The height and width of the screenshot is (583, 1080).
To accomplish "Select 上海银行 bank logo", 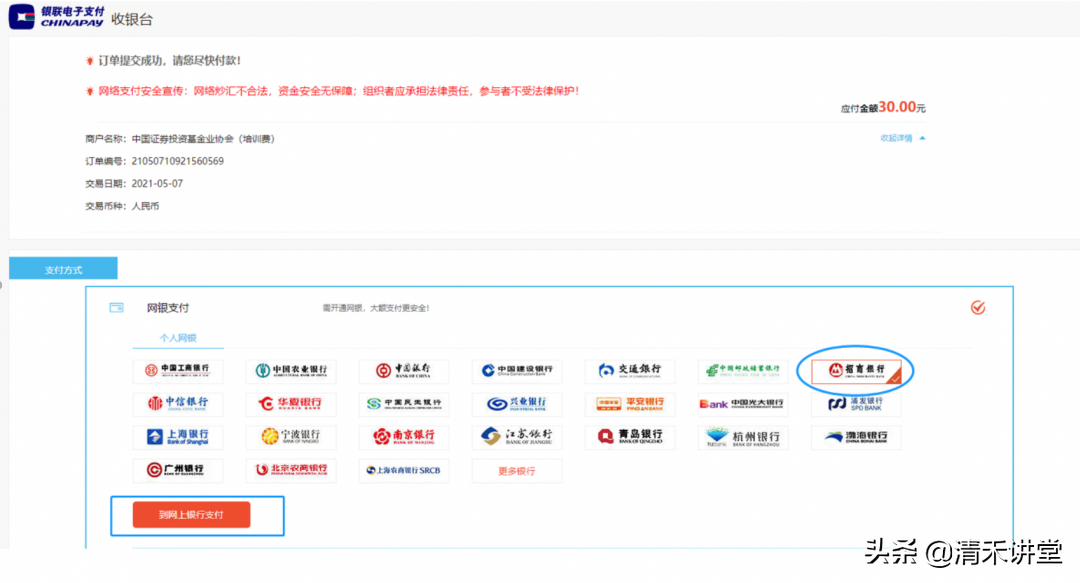I will pos(178,437).
